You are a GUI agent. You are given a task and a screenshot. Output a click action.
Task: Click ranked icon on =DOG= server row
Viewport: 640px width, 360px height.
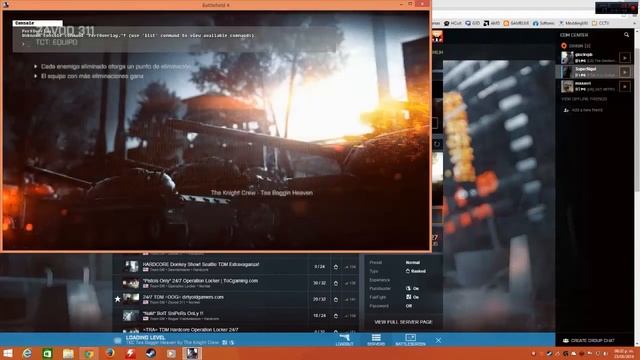(336, 300)
